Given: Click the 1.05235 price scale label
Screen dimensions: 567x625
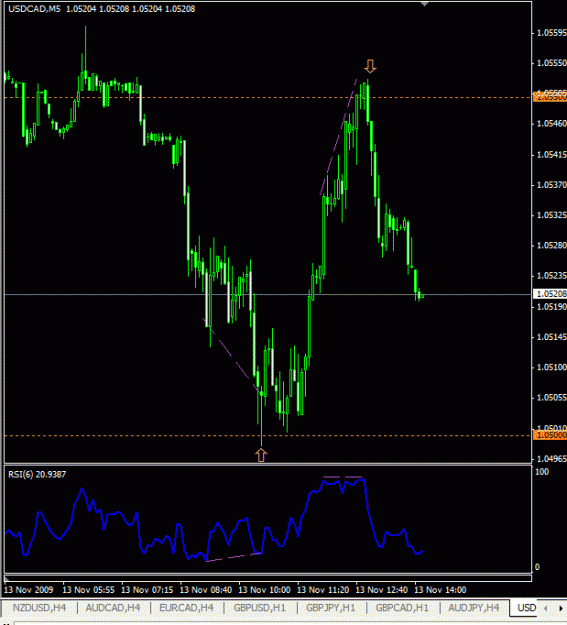Looking at the screenshot, I should [551, 276].
